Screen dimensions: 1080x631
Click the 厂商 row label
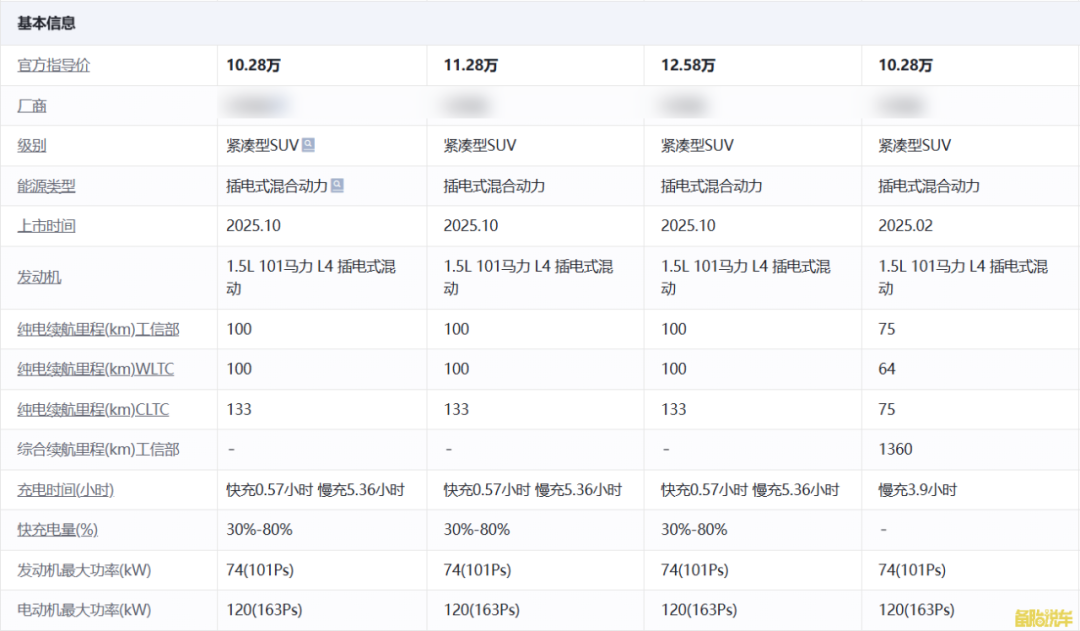[32, 106]
